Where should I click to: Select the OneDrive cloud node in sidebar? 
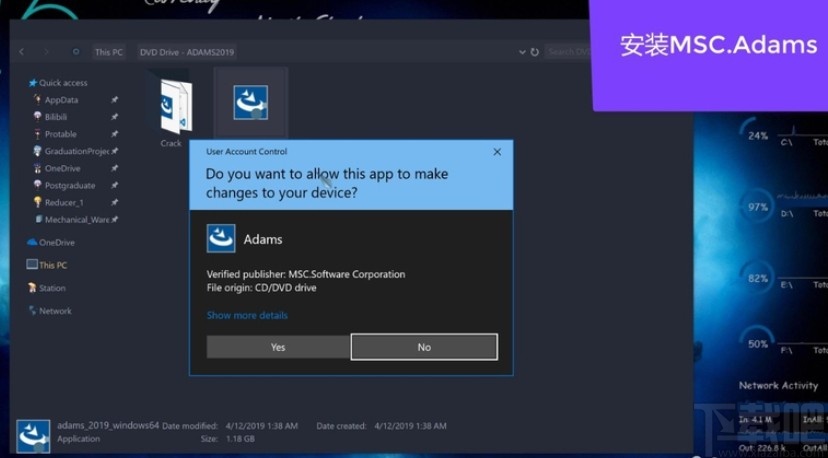click(57, 242)
